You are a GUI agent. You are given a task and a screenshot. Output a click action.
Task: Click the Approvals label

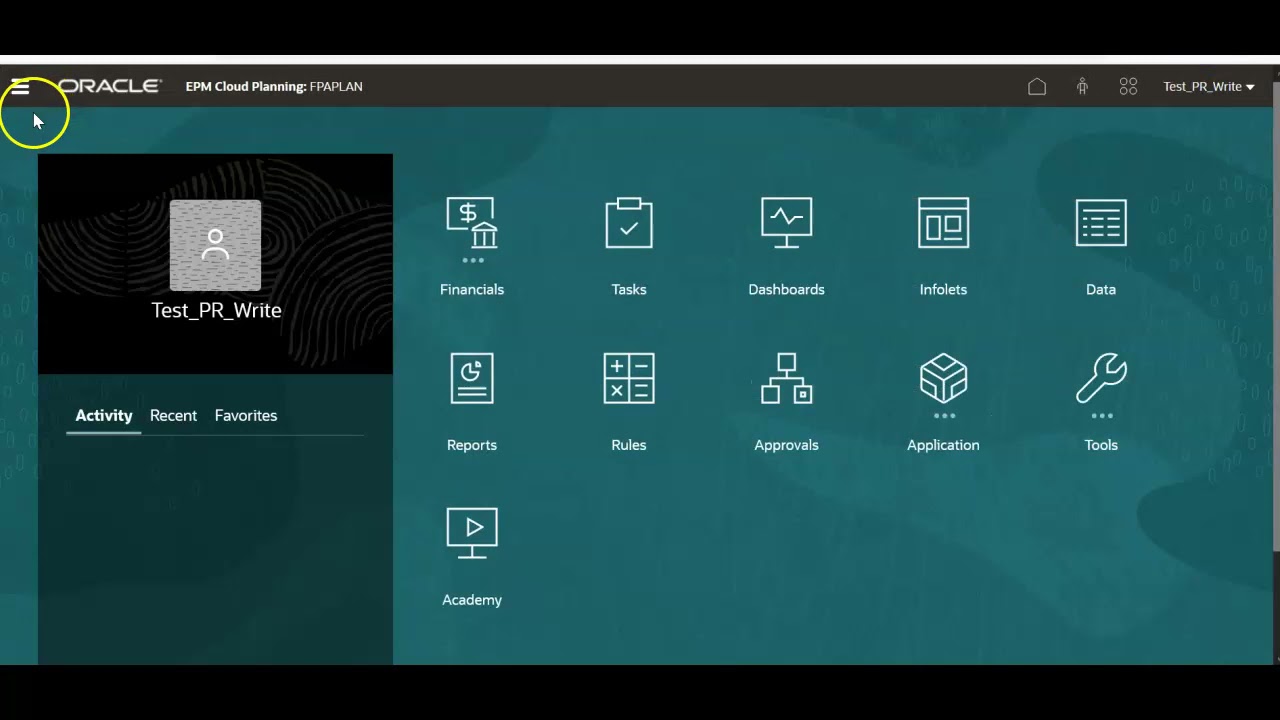point(786,445)
